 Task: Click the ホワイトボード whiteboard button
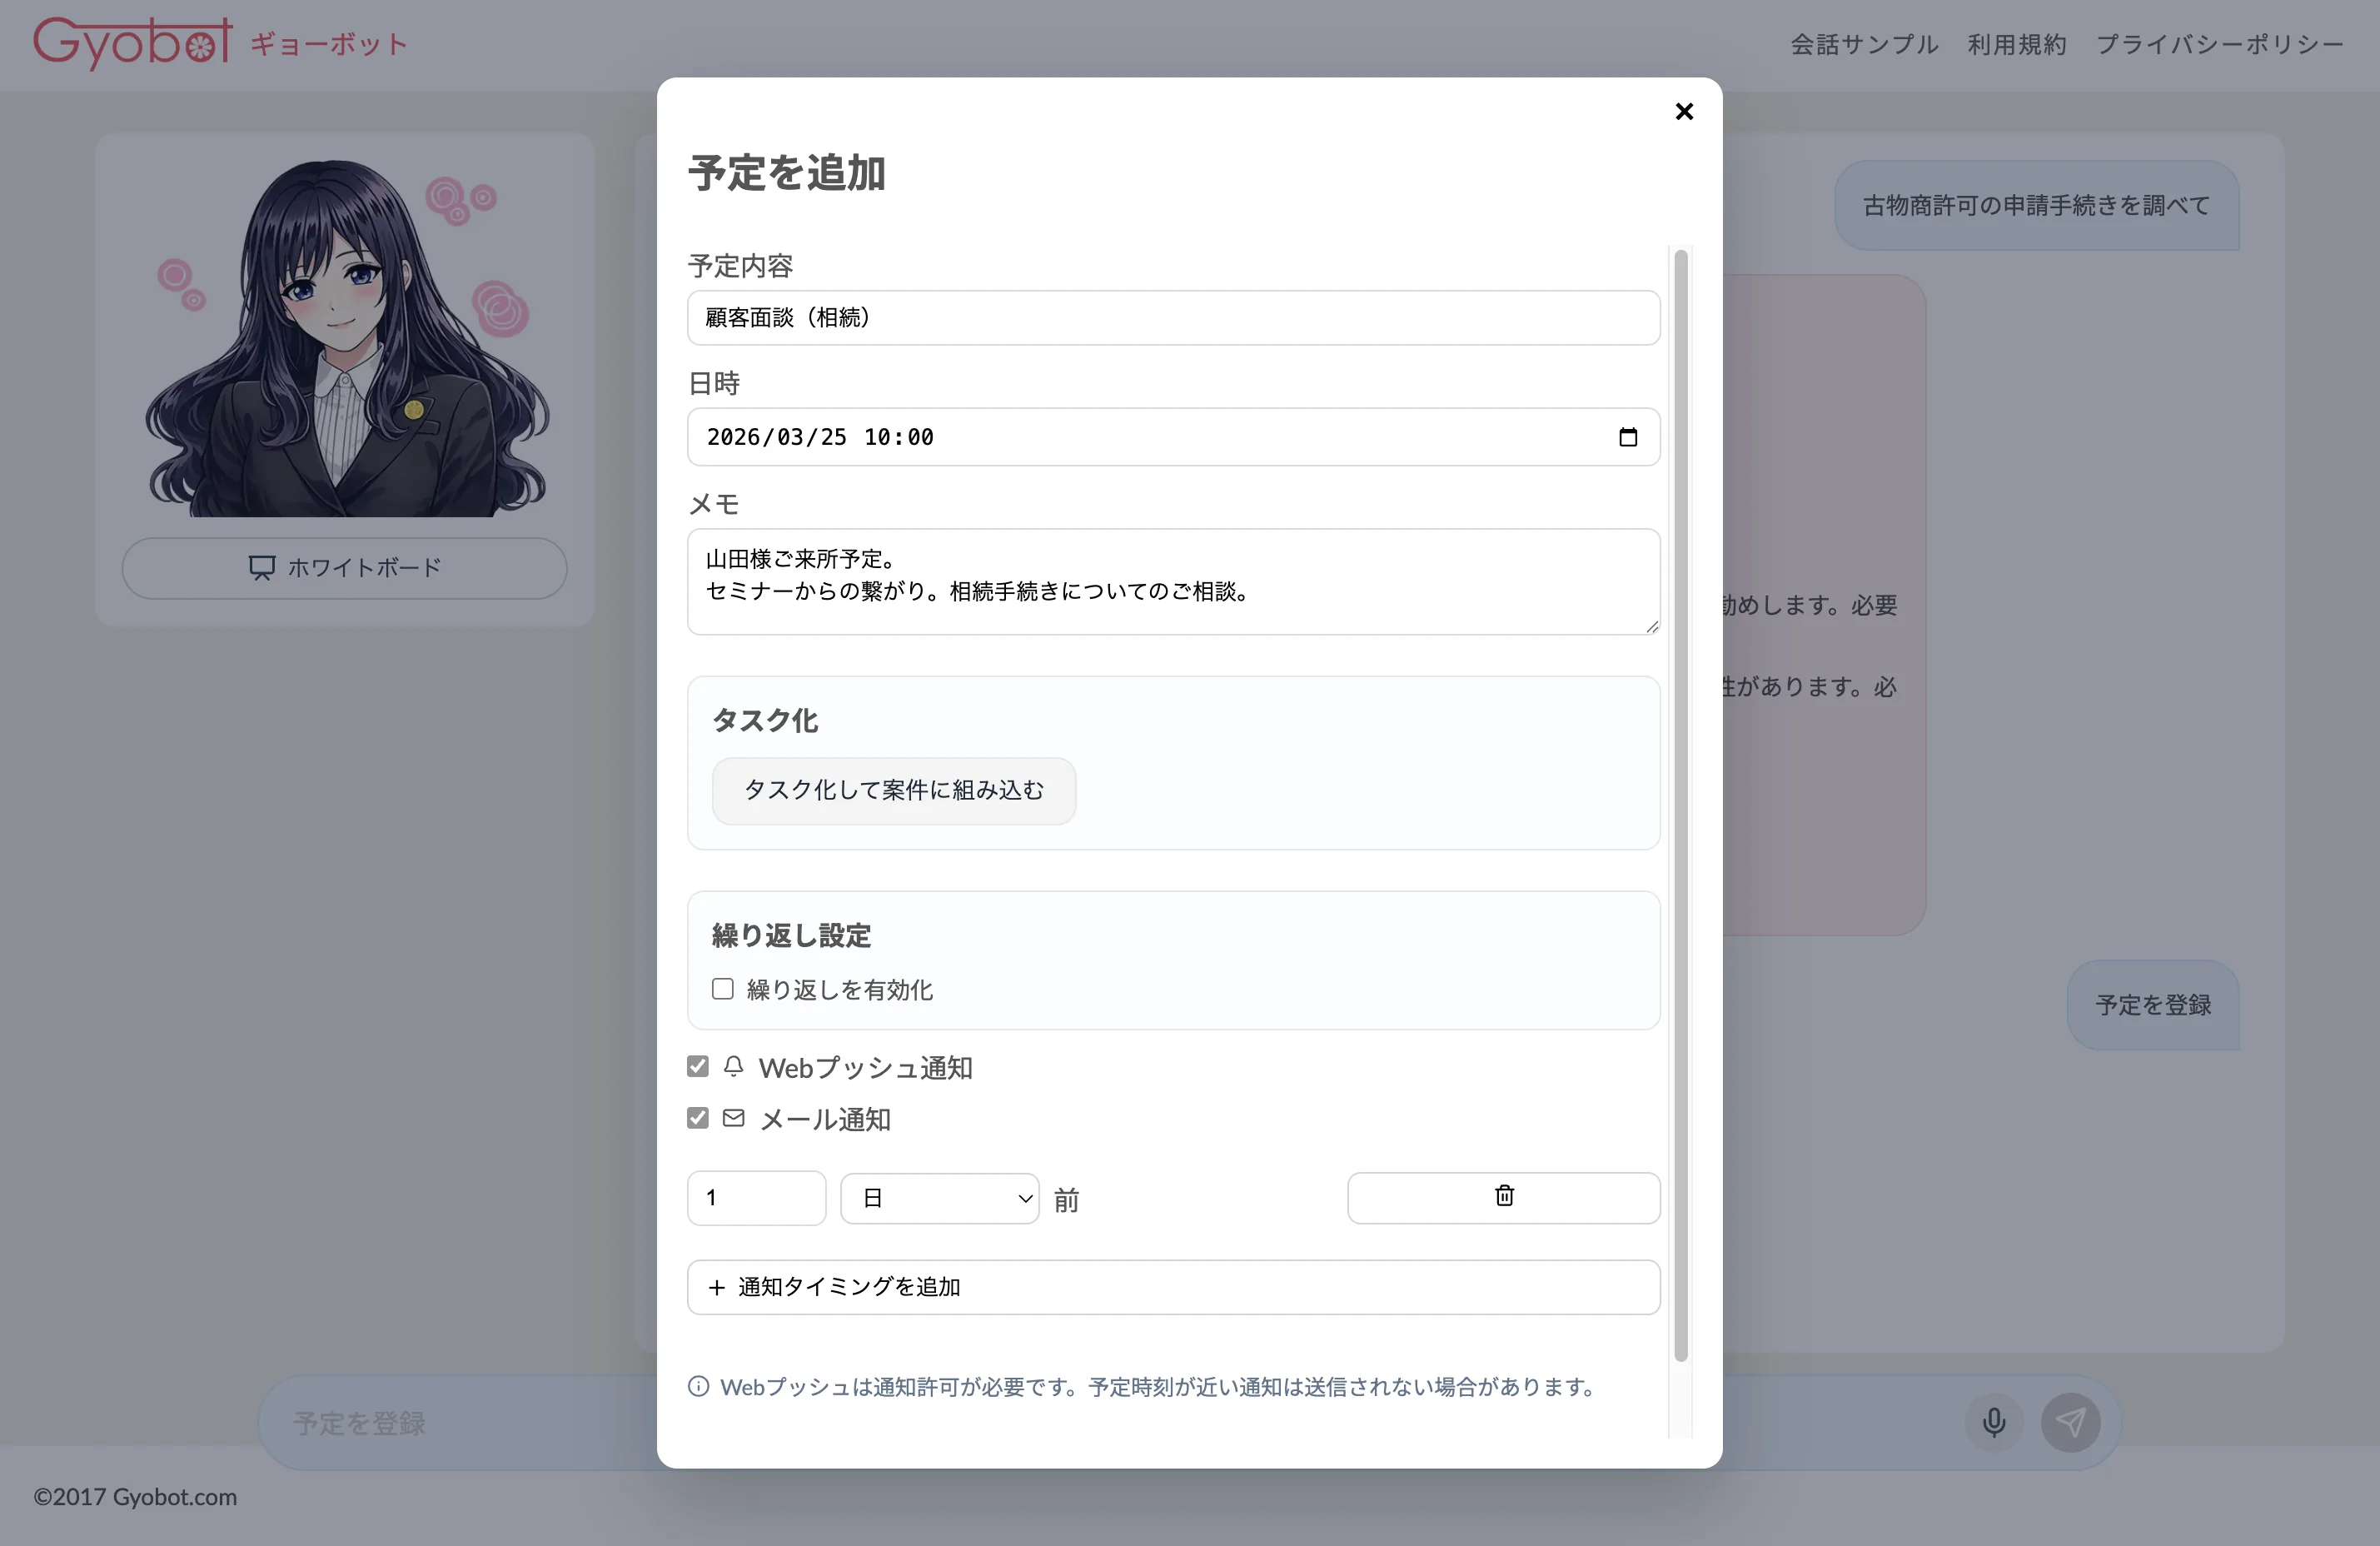[x=344, y=568]
